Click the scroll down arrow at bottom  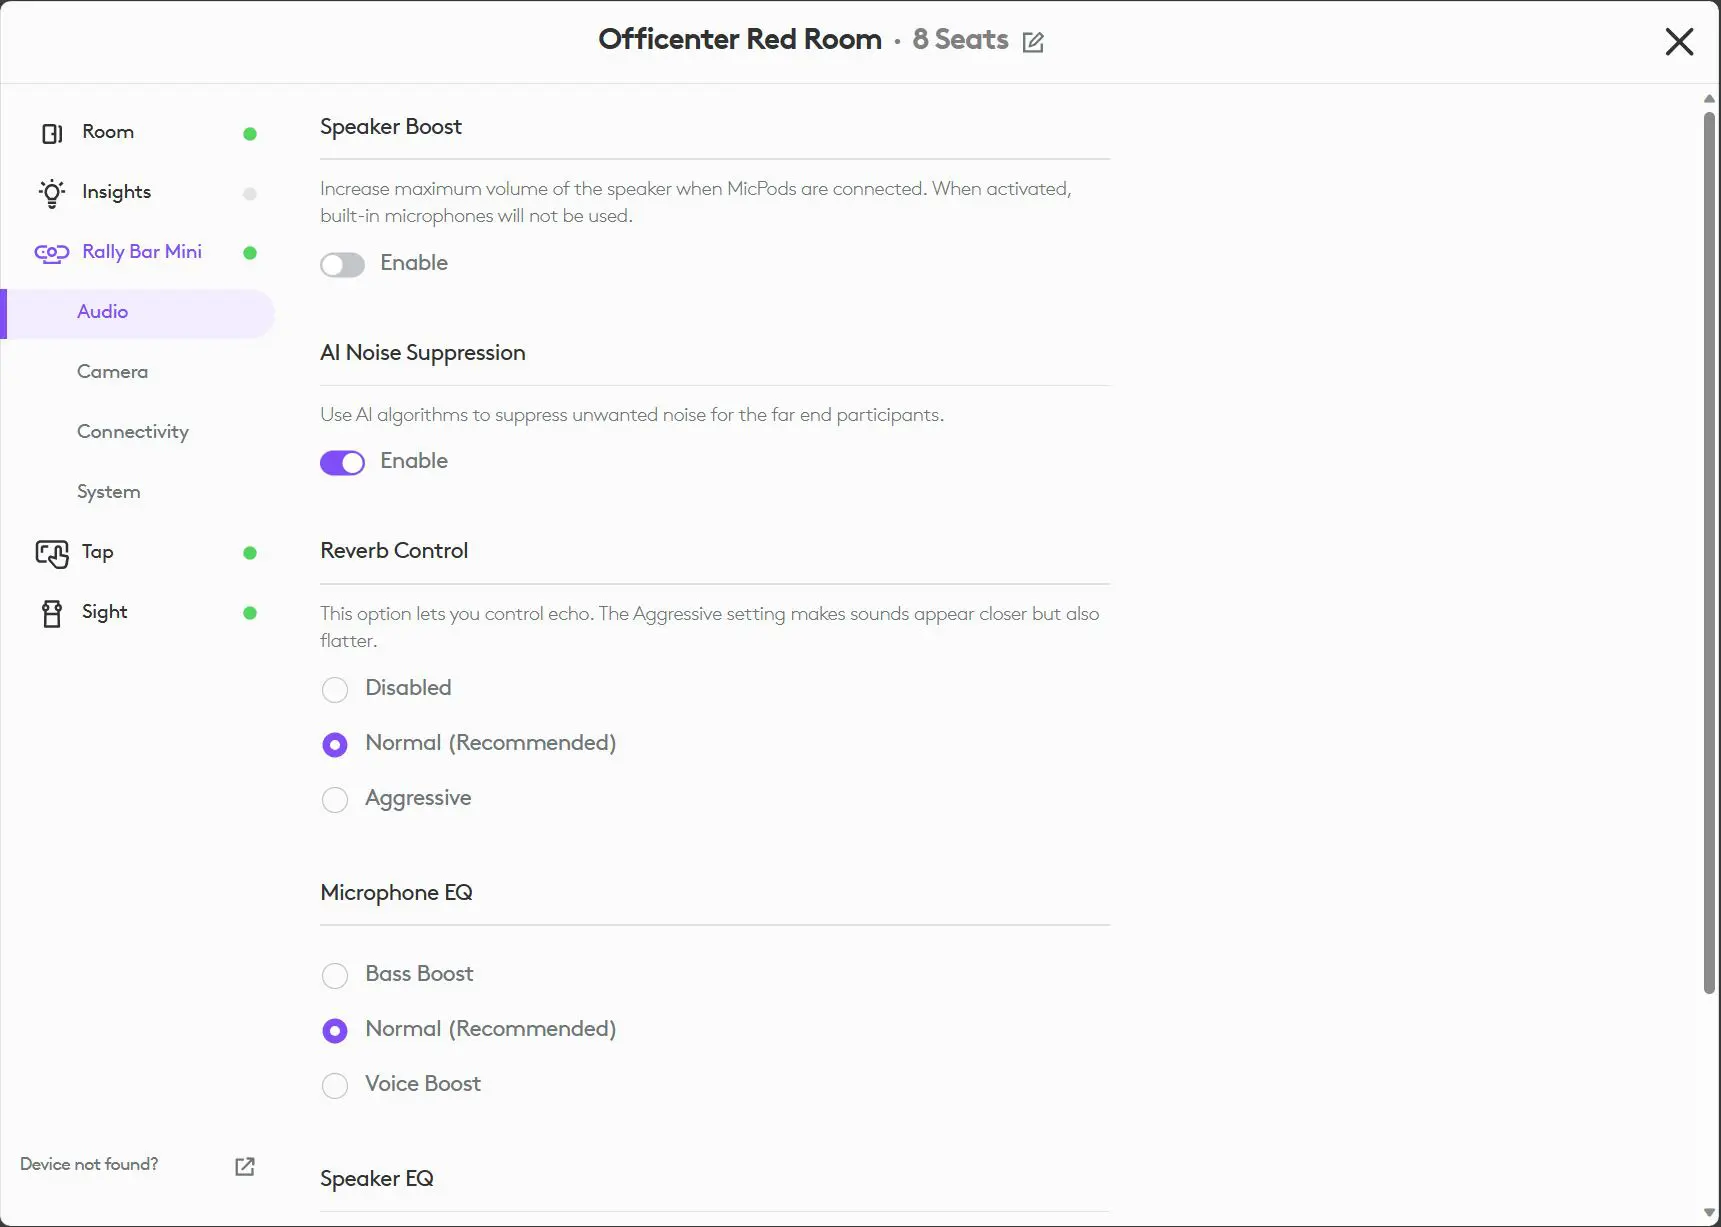click(1709, 1213)
